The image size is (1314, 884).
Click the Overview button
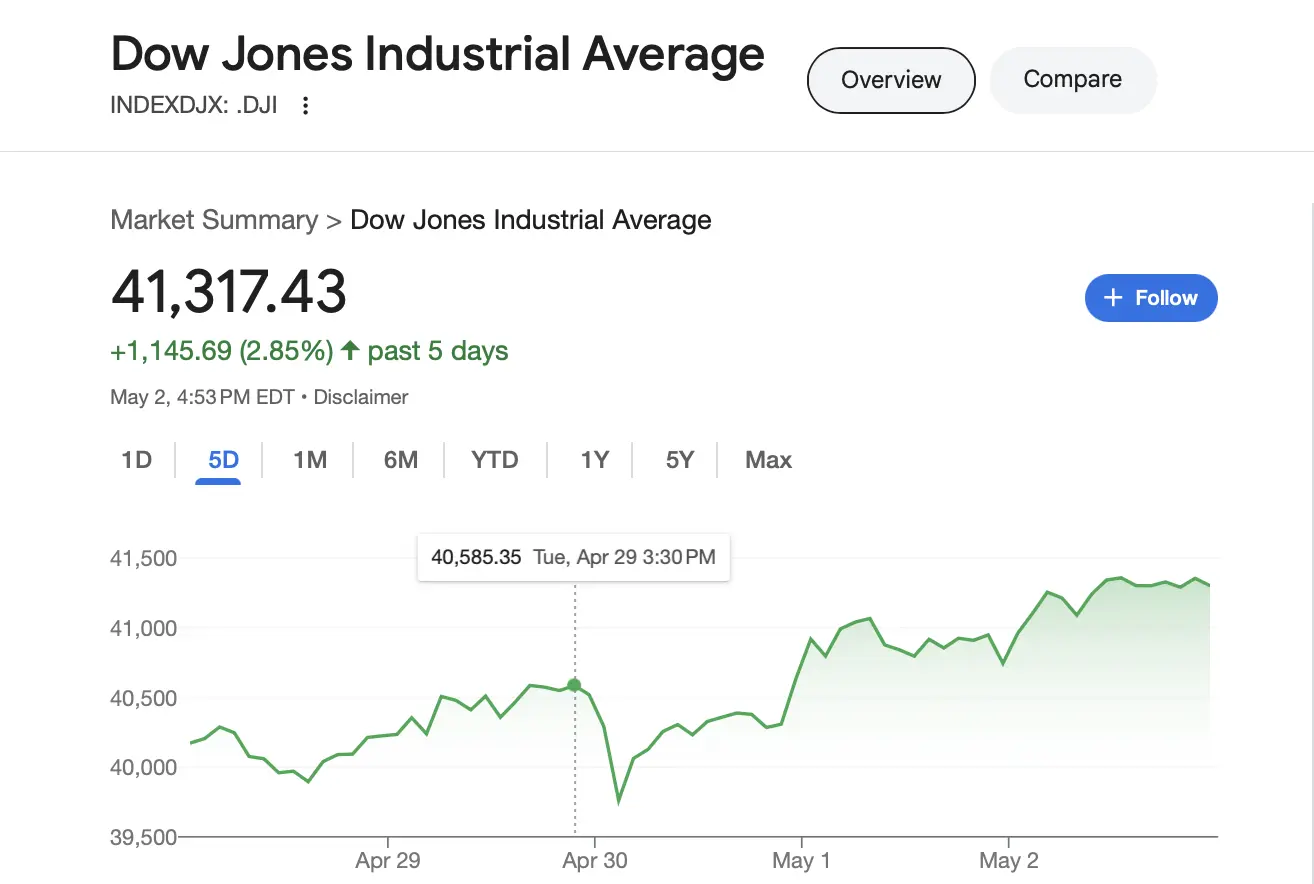(x=891, y=80)
